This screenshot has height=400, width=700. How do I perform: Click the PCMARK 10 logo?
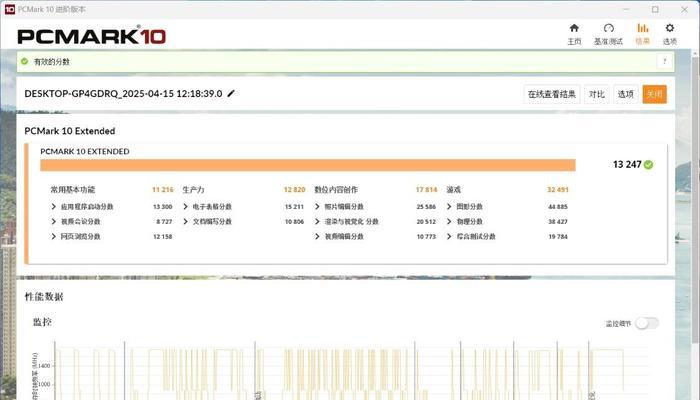(x=92, y=36)
